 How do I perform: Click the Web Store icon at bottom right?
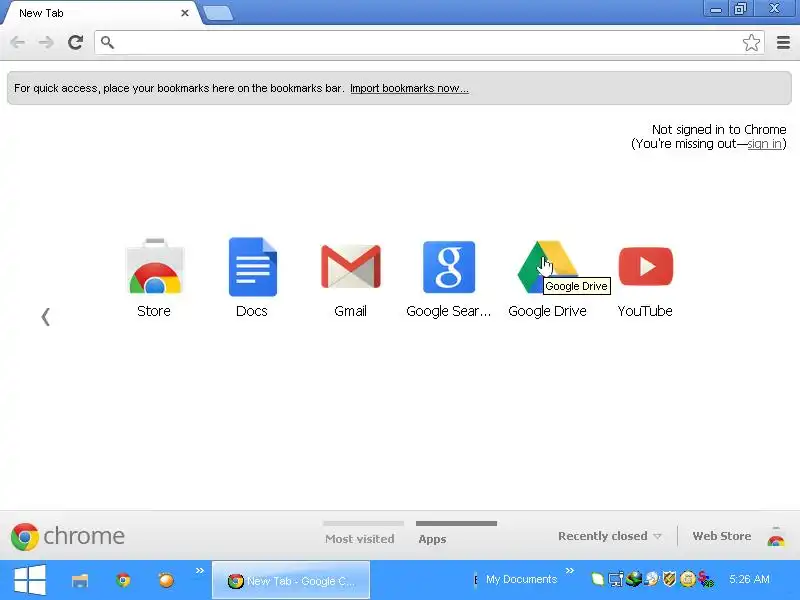click(x=776, y=537)
